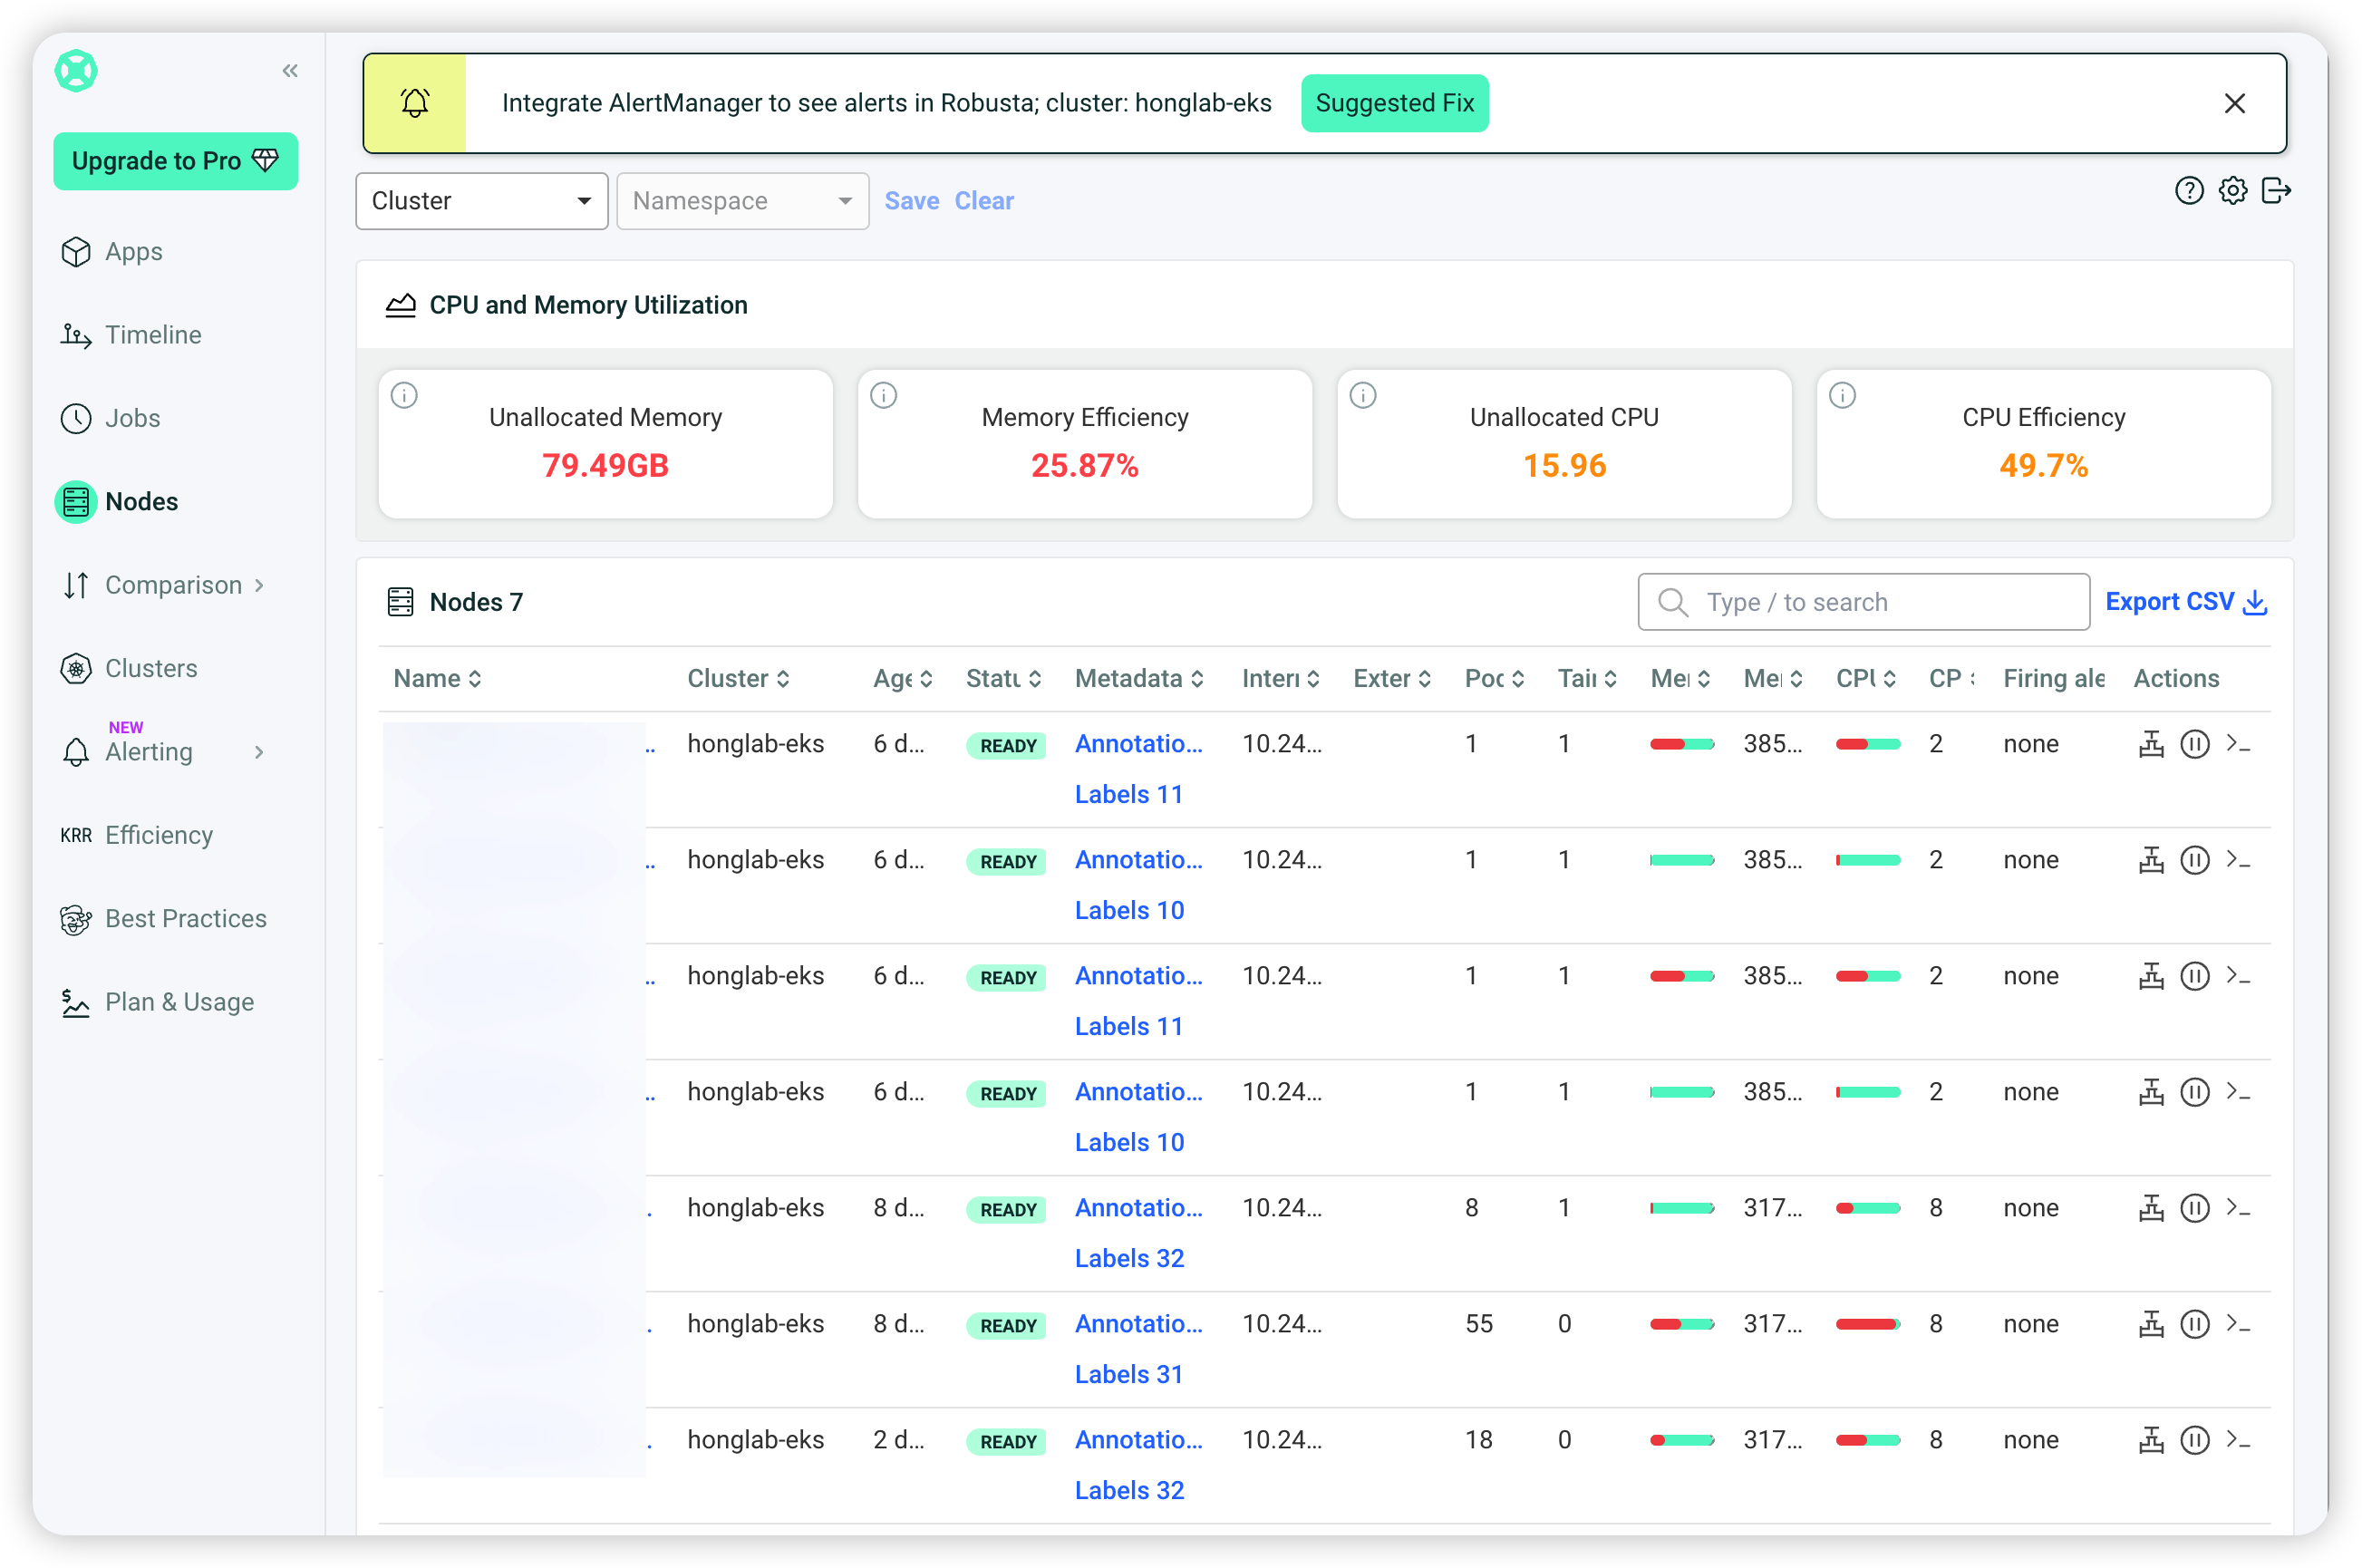
Task: Go to Timeline in sidebar
Action: [152, 335]
